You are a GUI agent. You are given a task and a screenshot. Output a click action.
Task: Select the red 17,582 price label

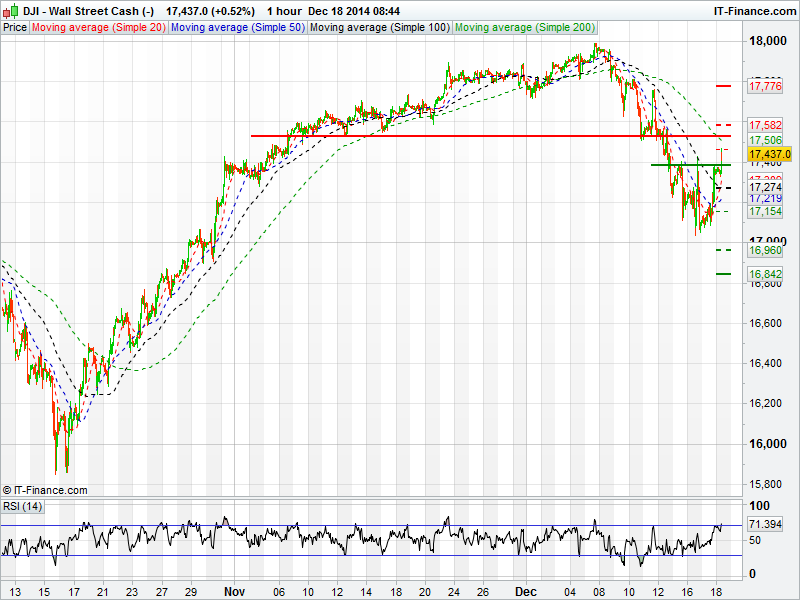765,125
